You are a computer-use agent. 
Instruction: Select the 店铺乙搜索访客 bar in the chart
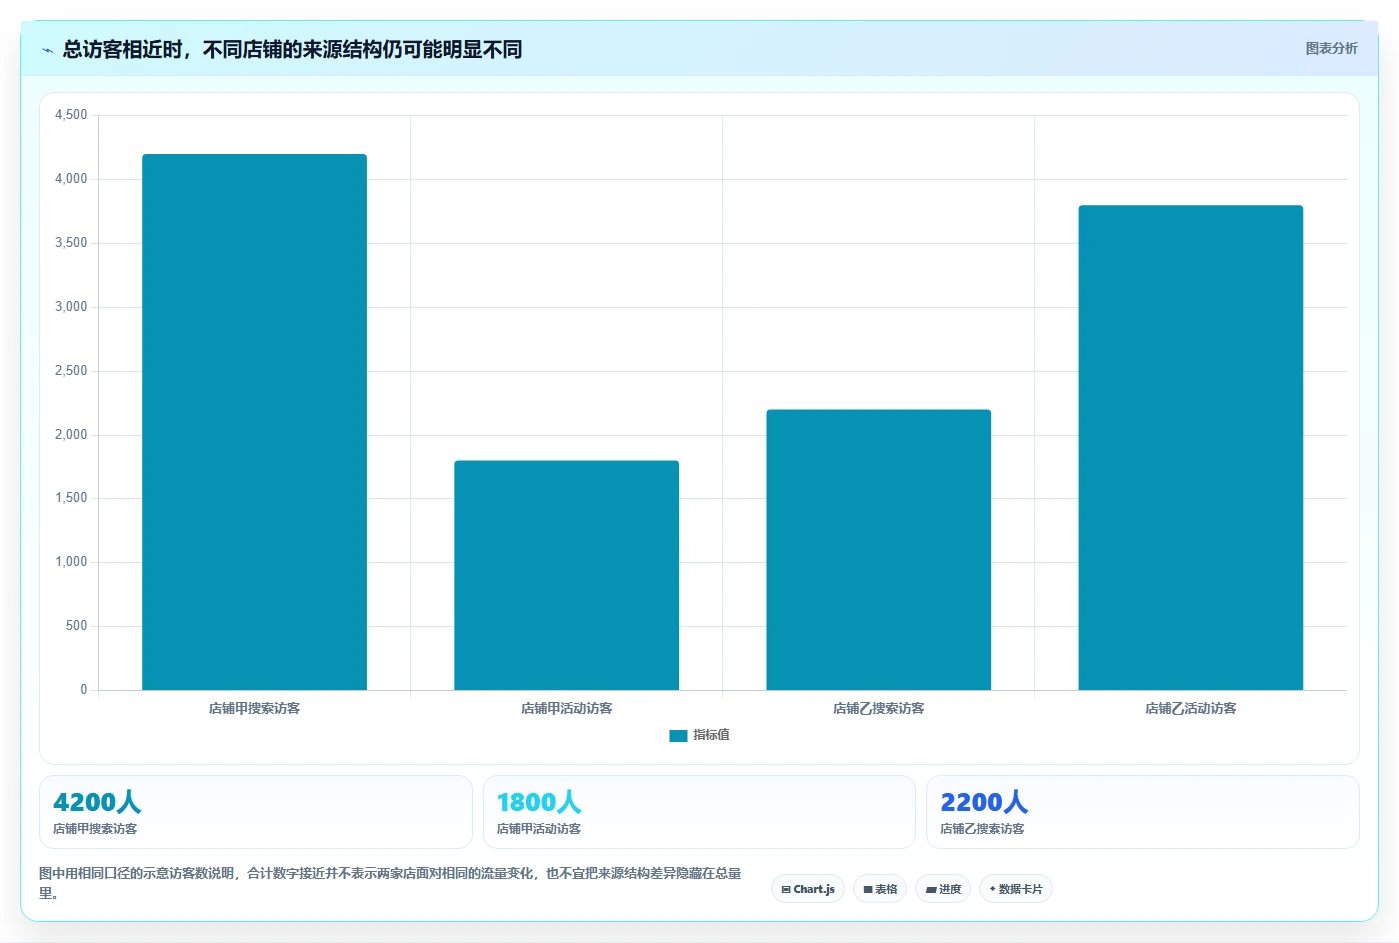pyautogui.click(x=878, y=550)
